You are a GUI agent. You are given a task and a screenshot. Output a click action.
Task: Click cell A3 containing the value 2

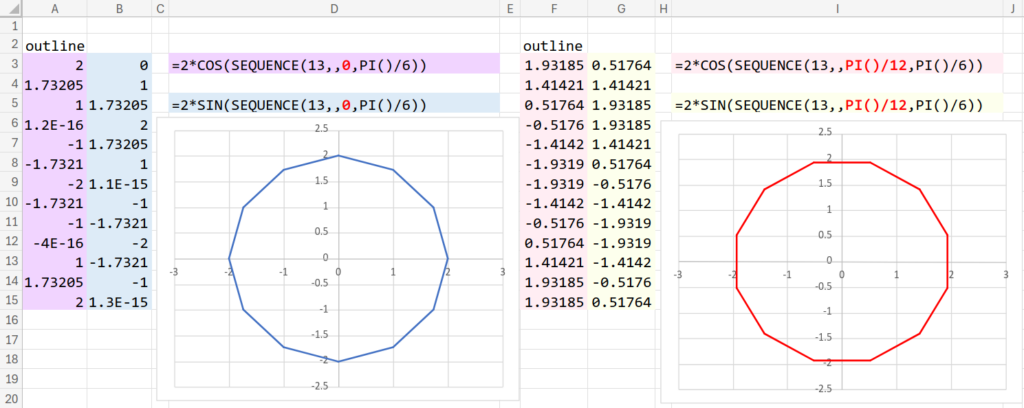[x=54, y=65]
